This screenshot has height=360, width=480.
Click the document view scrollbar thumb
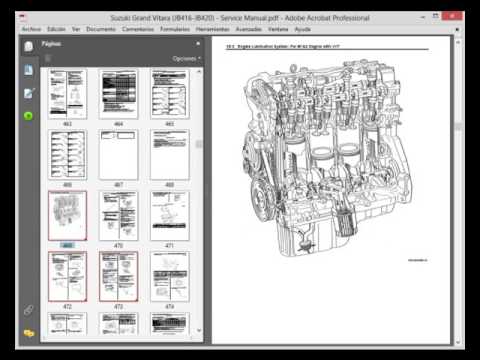point(458,127)
